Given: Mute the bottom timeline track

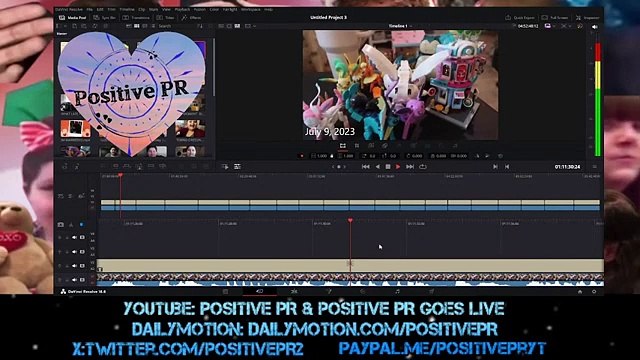Looking at the screenshot, I should click(x=74, y=280).
